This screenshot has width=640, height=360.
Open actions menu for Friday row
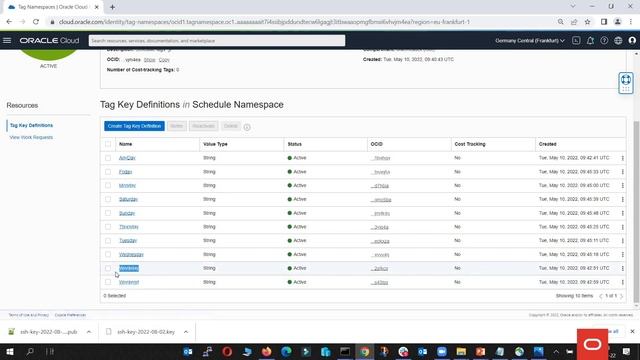tap(622, 172)
